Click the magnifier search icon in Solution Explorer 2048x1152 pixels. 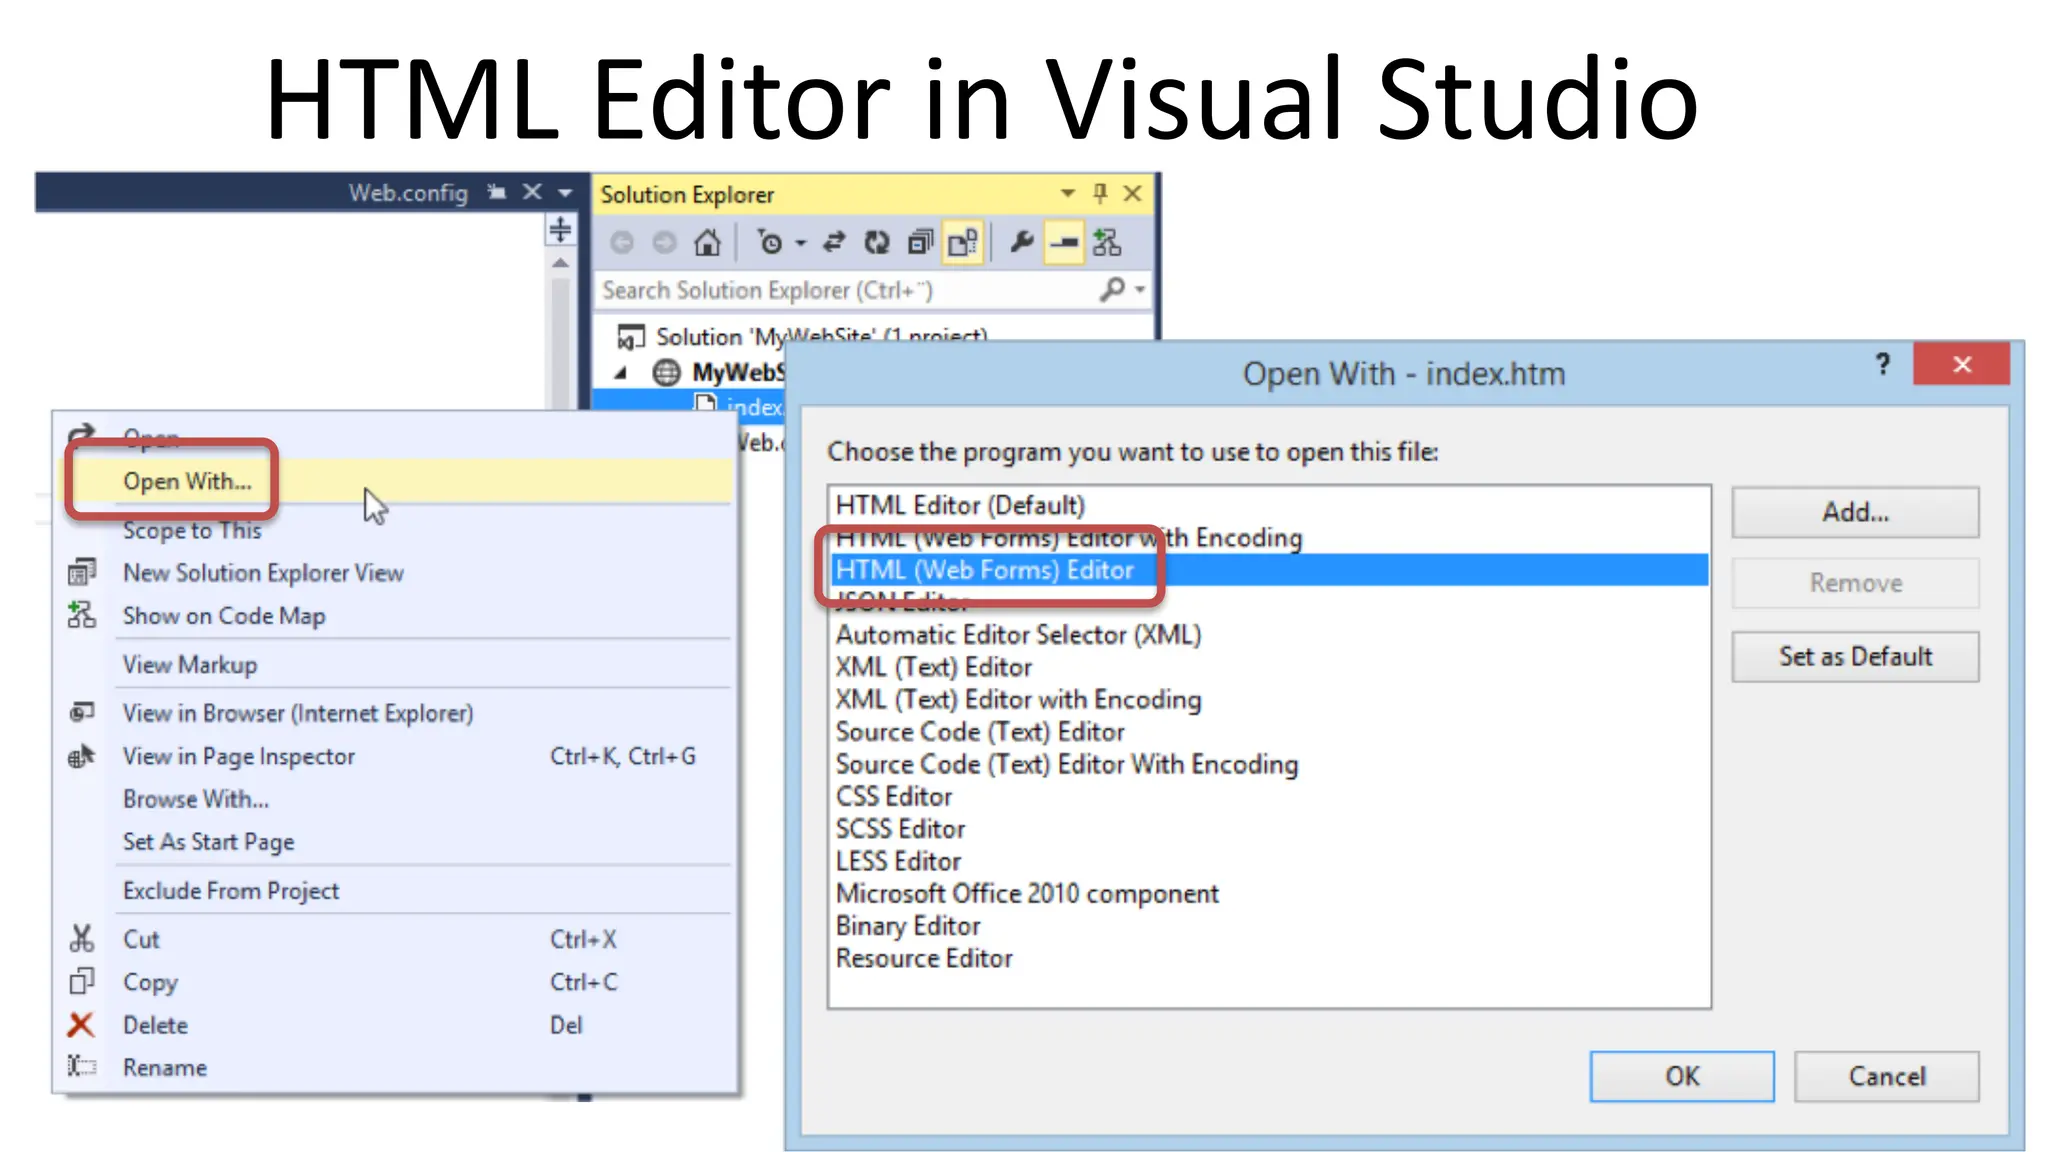(x=1112, y=290)
